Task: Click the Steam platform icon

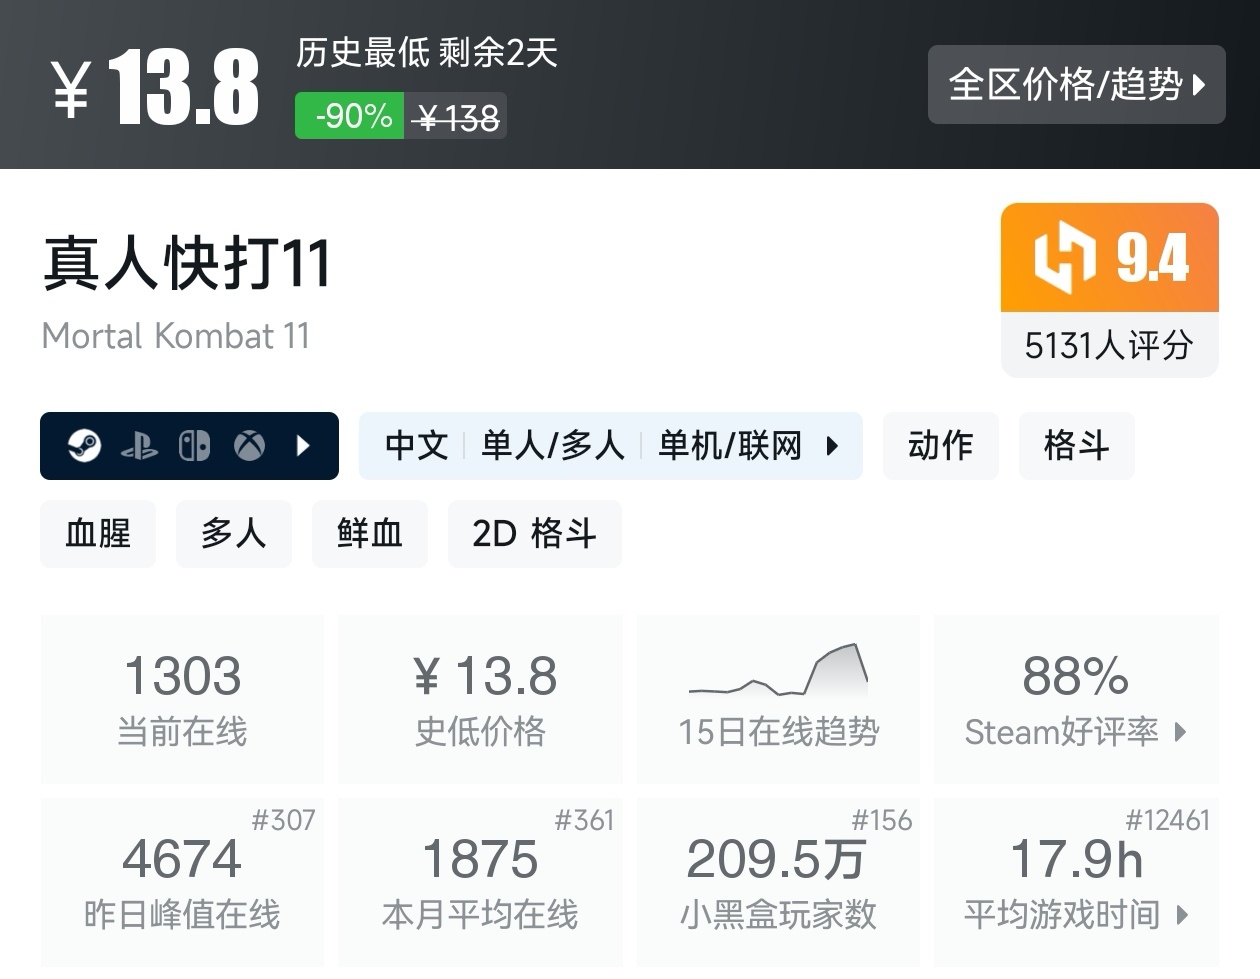Action: pos(84,446)
